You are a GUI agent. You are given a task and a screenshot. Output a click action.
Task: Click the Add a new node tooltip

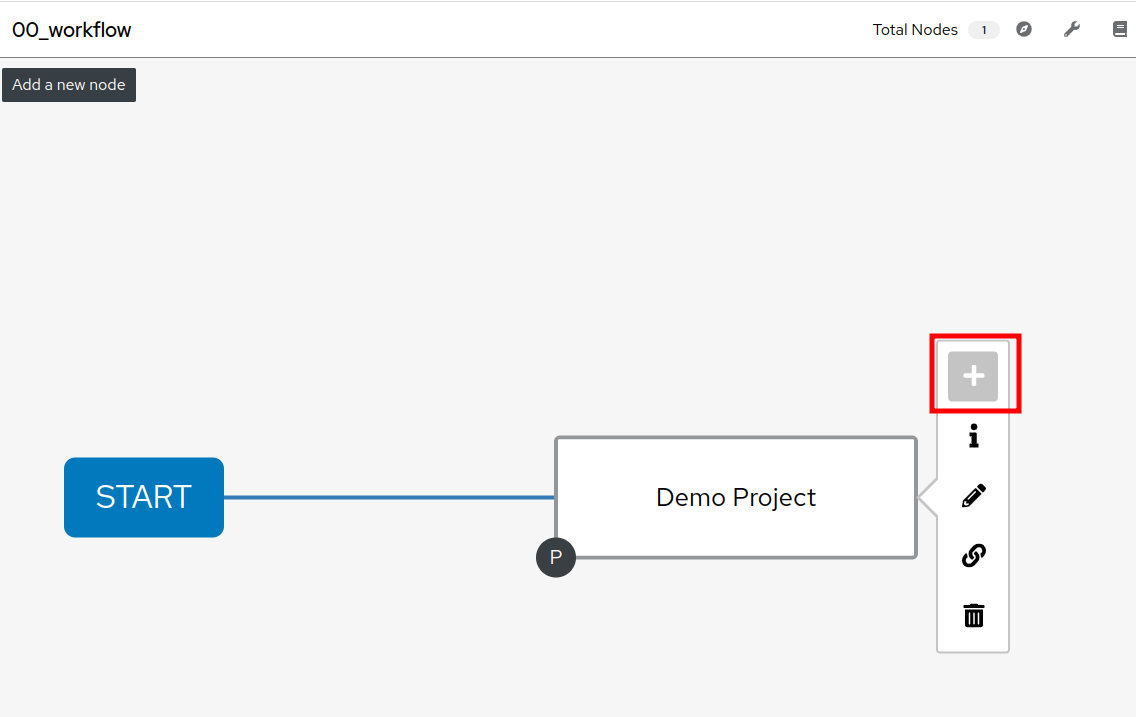(x=69, y=85)
